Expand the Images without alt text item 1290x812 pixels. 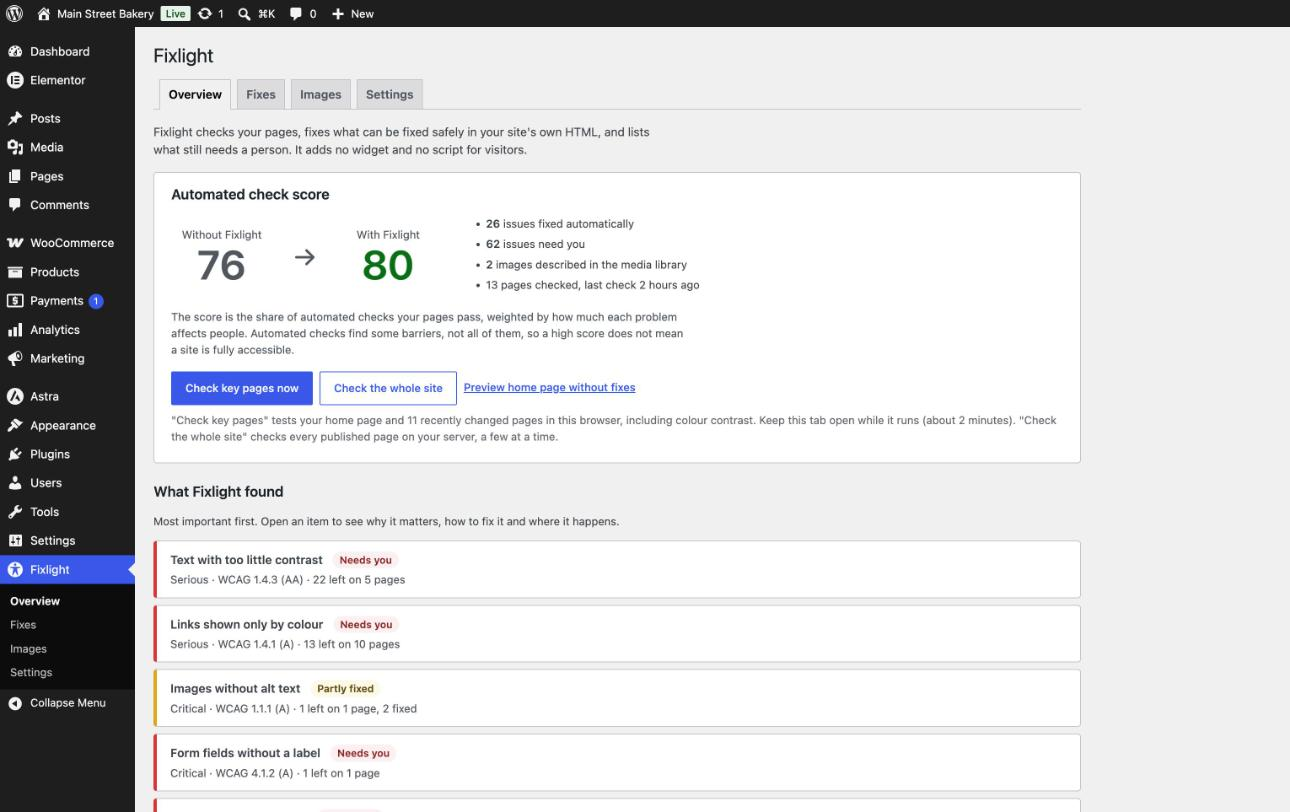(617, 698)
